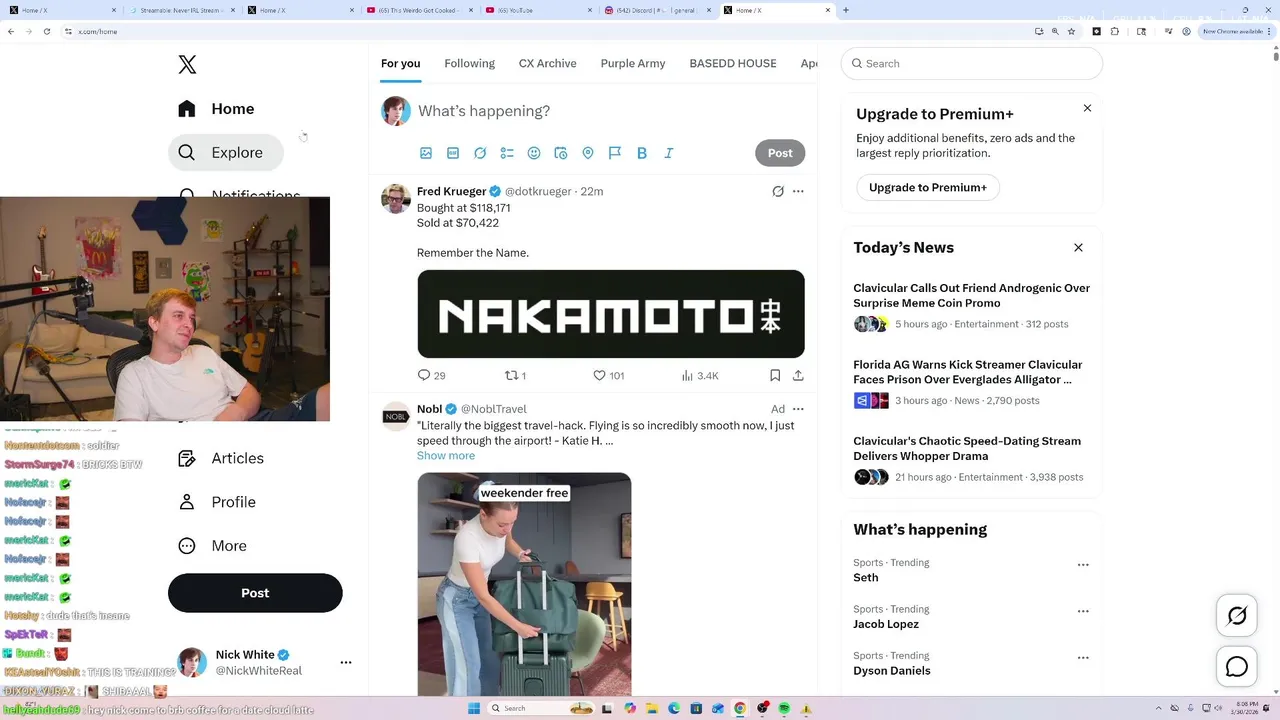
Task: Expand Nobl ad with Show more
Action: 446,456
